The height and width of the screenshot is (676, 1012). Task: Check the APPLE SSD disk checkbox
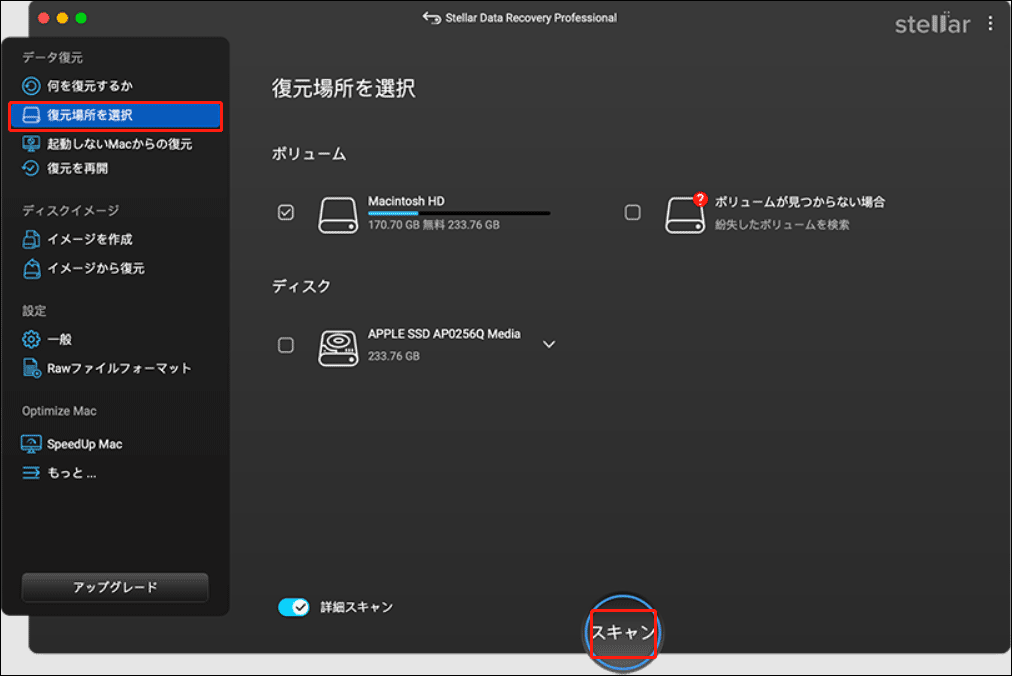[x=286, y=344]
